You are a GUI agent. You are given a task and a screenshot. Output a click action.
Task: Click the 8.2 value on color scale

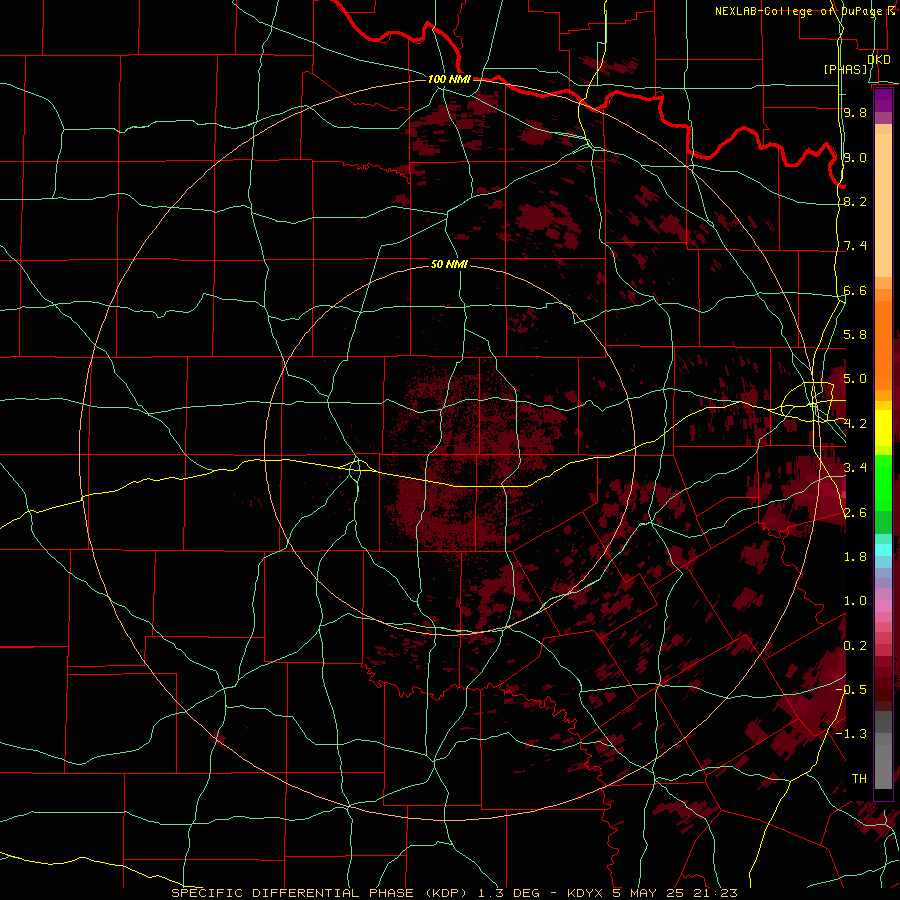click(x=855, y=201)
